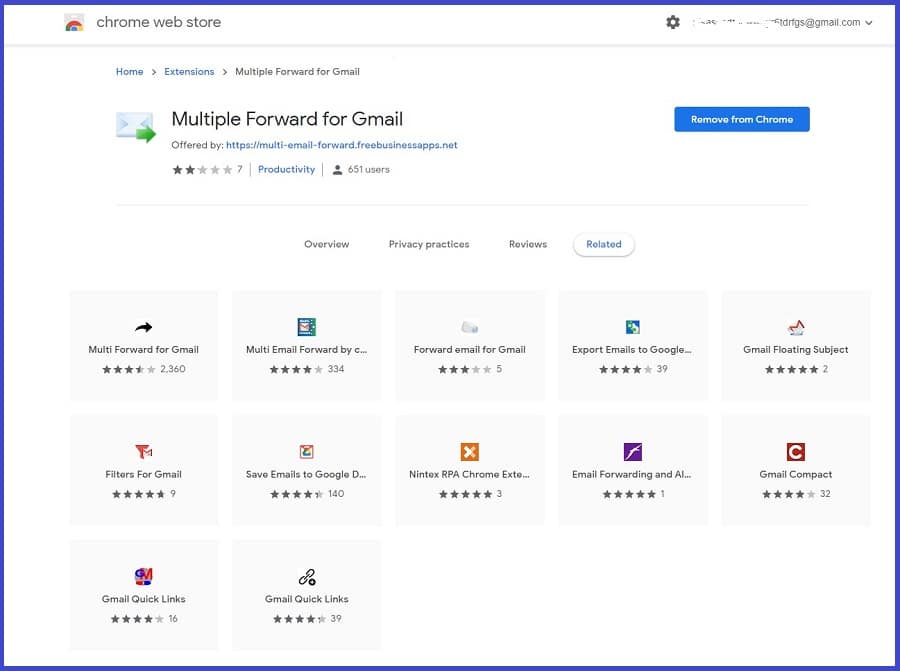The width and height of the screenshot is (900, 671).
Task: Open the Extensions breadcrumb link
Action: coord(189,72)
